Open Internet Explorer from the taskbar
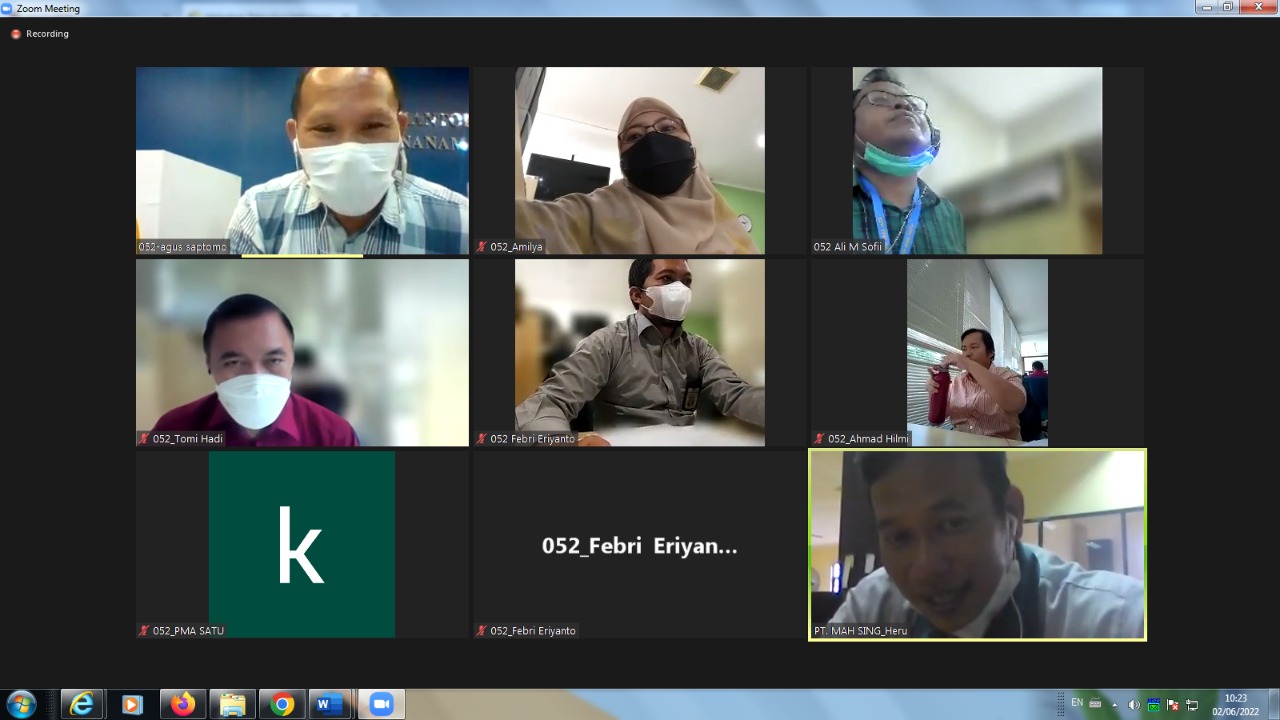The width and height of the screenshot is (1280, 720). 82,704
